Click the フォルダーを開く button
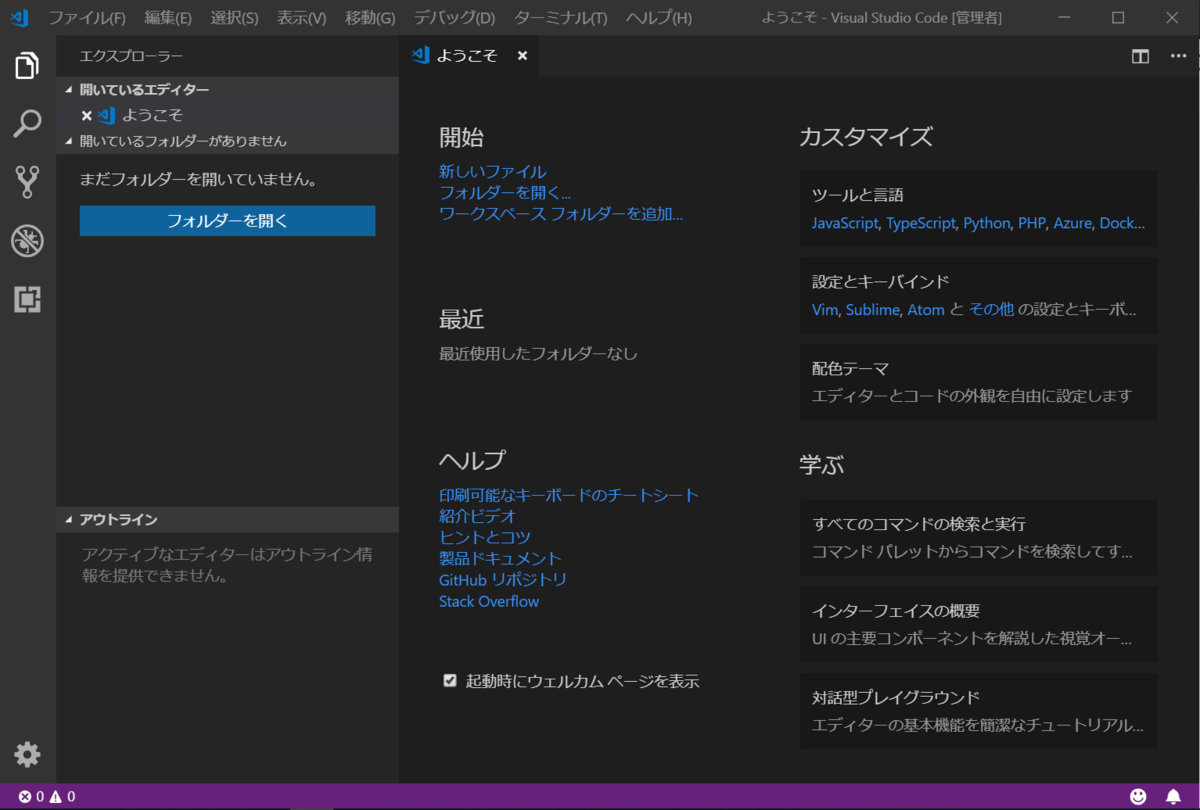1200x810 pixels. tap(227, 220)
